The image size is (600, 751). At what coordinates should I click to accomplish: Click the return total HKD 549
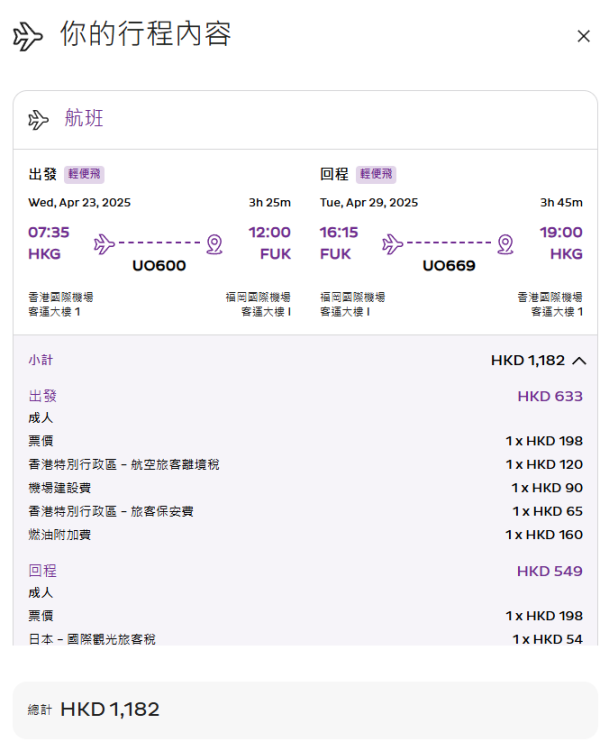[550, 571]
